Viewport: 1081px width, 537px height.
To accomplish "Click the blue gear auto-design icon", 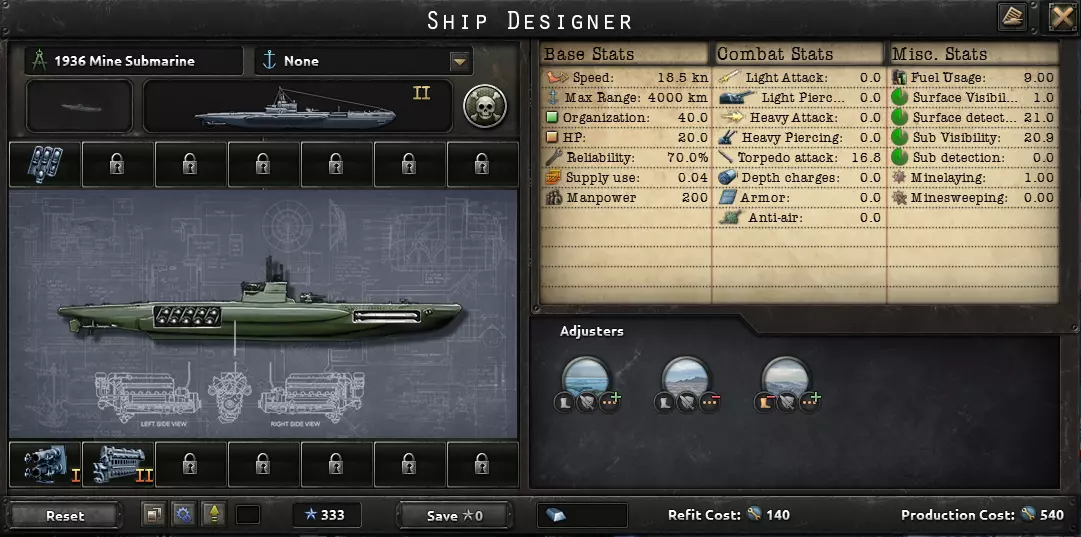I will pos(183,515).
